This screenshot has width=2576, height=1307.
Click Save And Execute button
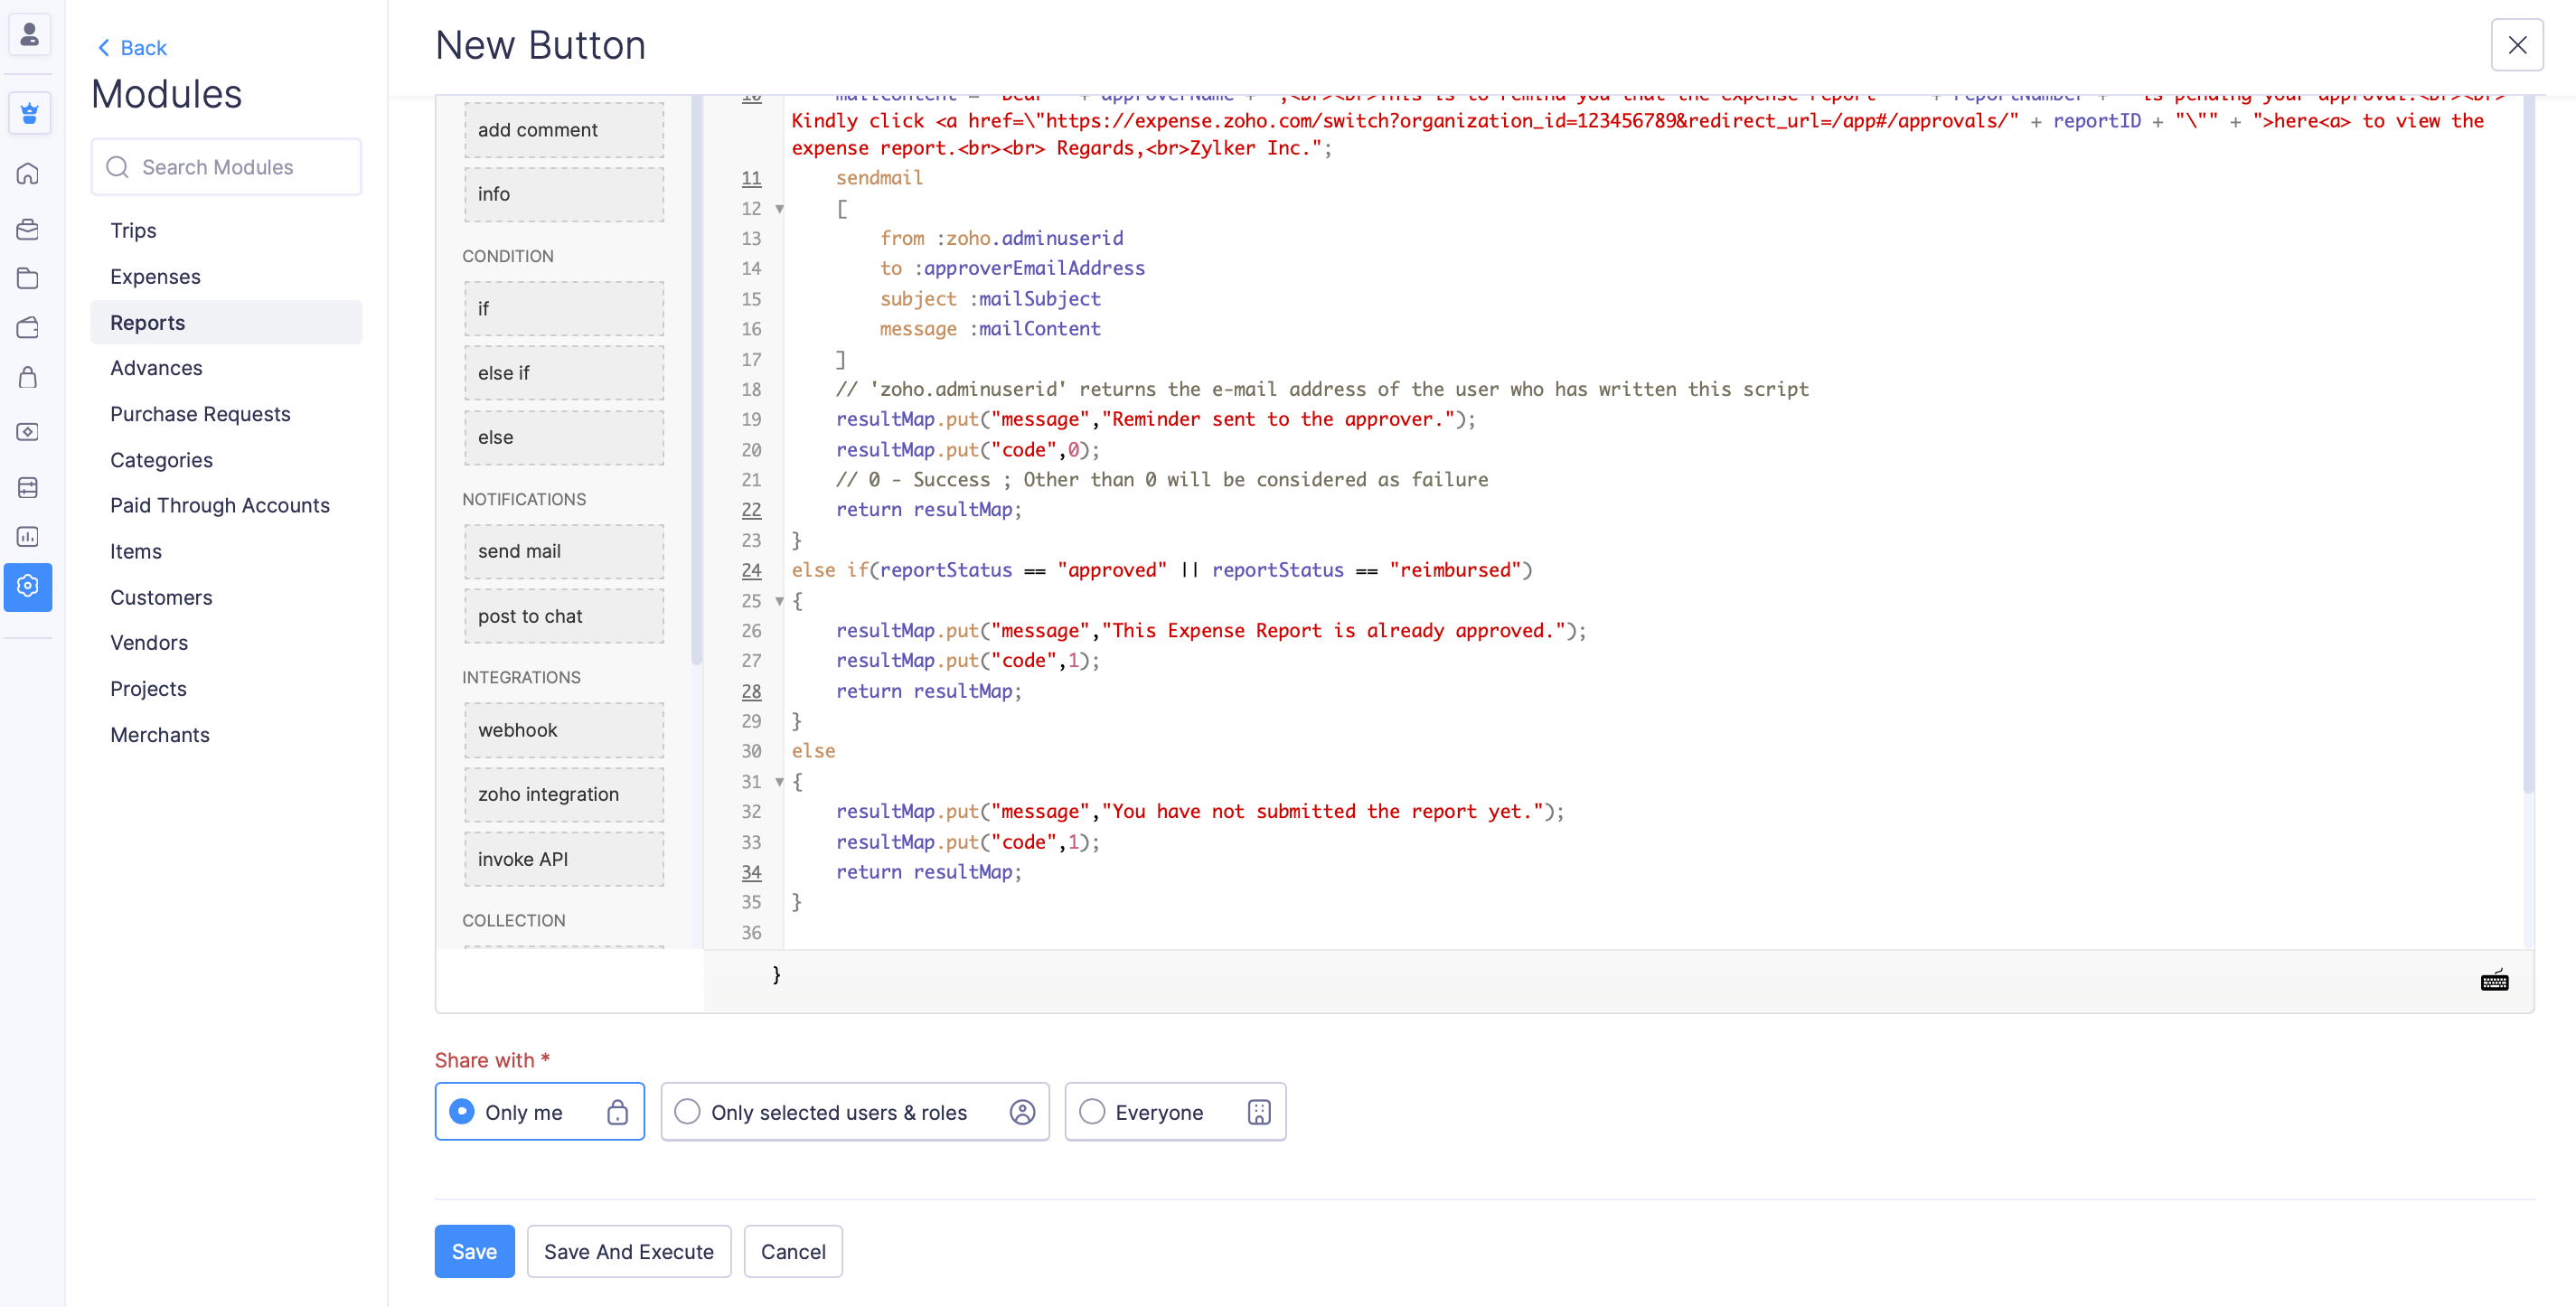click(x=628, y=1251)
